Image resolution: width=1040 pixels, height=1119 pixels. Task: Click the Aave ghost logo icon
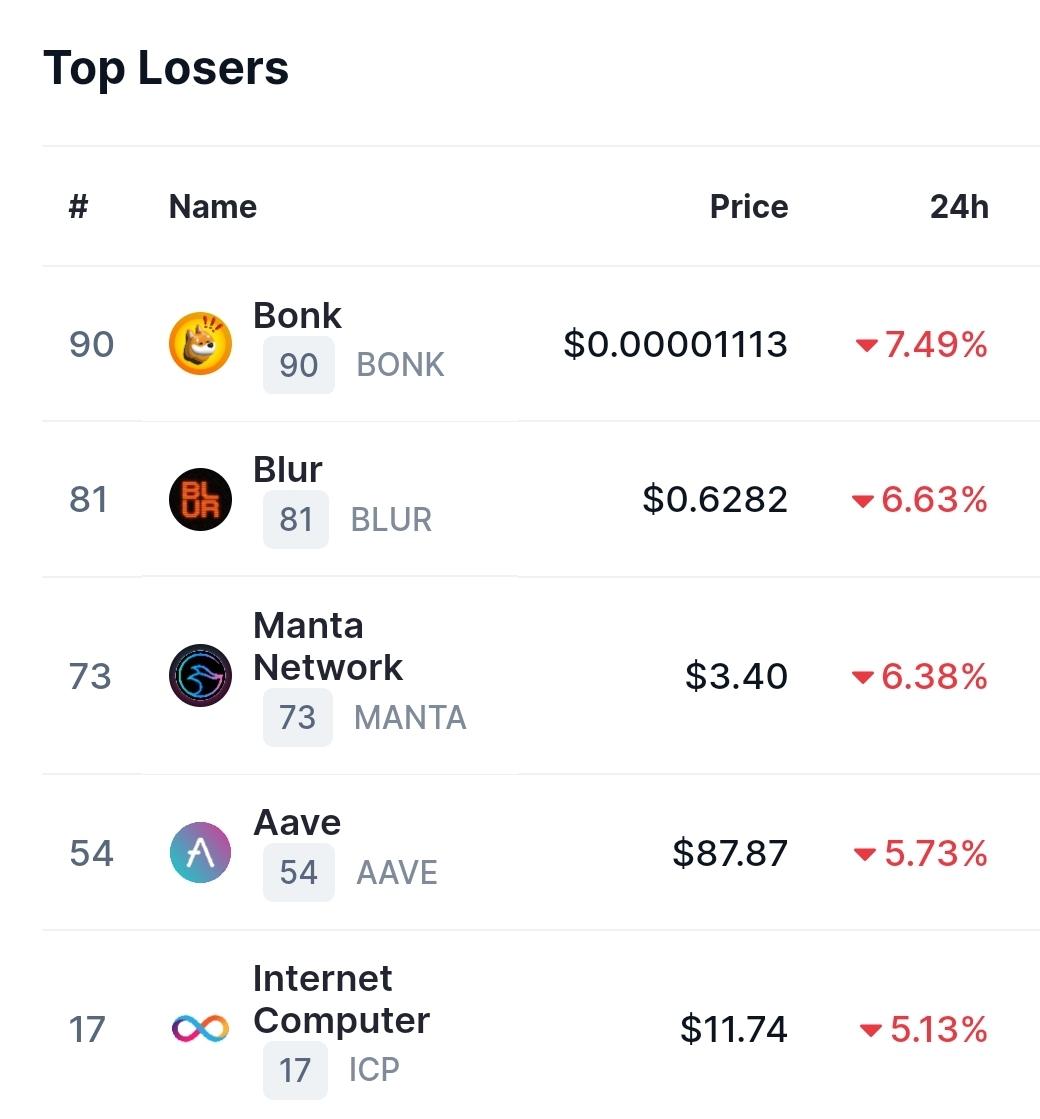point(200,852)
